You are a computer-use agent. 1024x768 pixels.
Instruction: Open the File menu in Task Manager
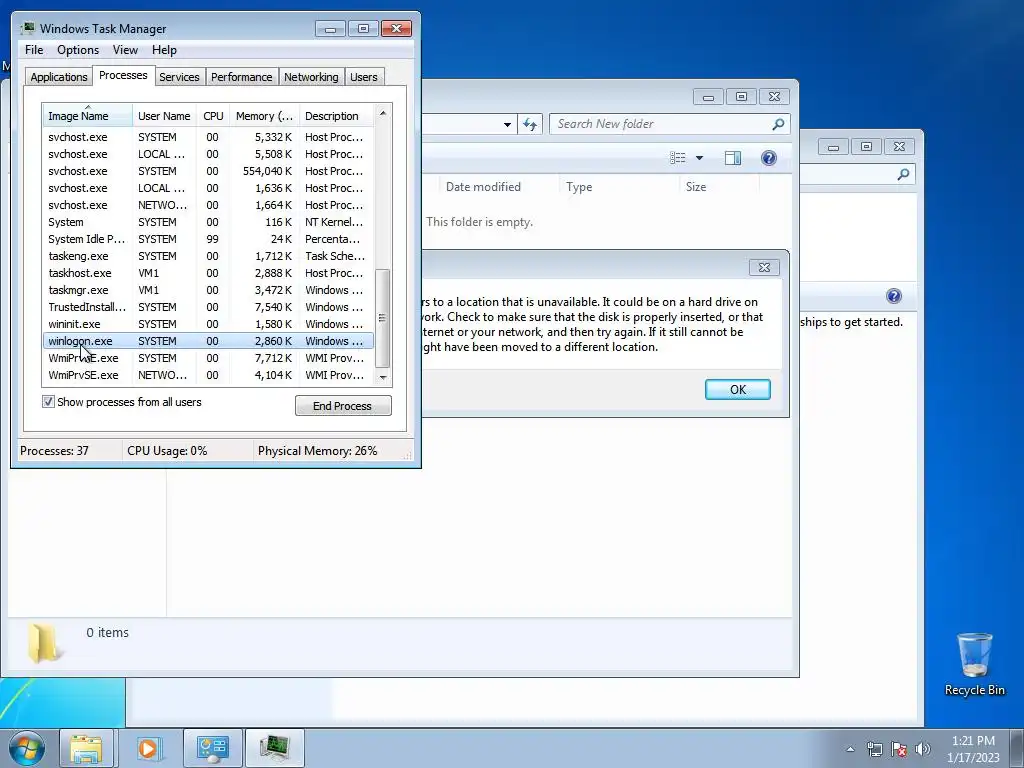(34, 50)
